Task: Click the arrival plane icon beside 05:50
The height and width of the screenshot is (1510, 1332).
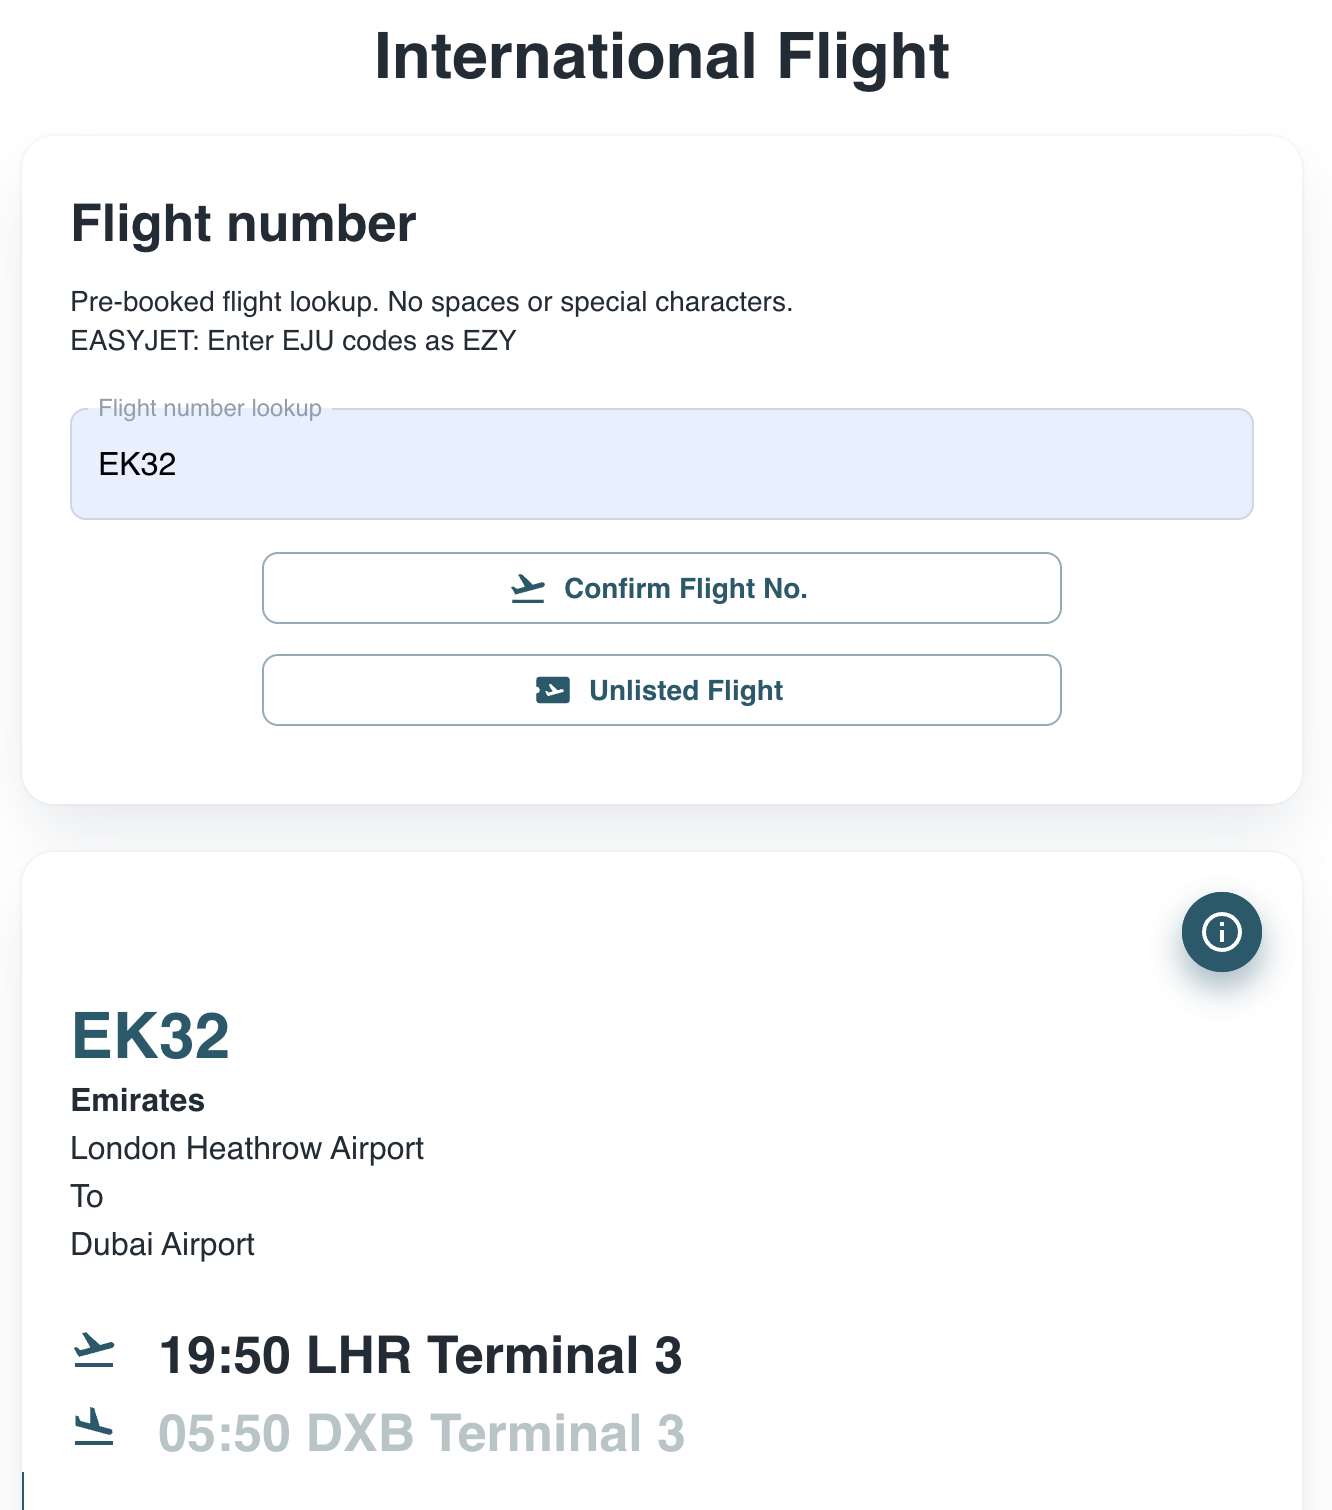Action: click(94, 1427)
